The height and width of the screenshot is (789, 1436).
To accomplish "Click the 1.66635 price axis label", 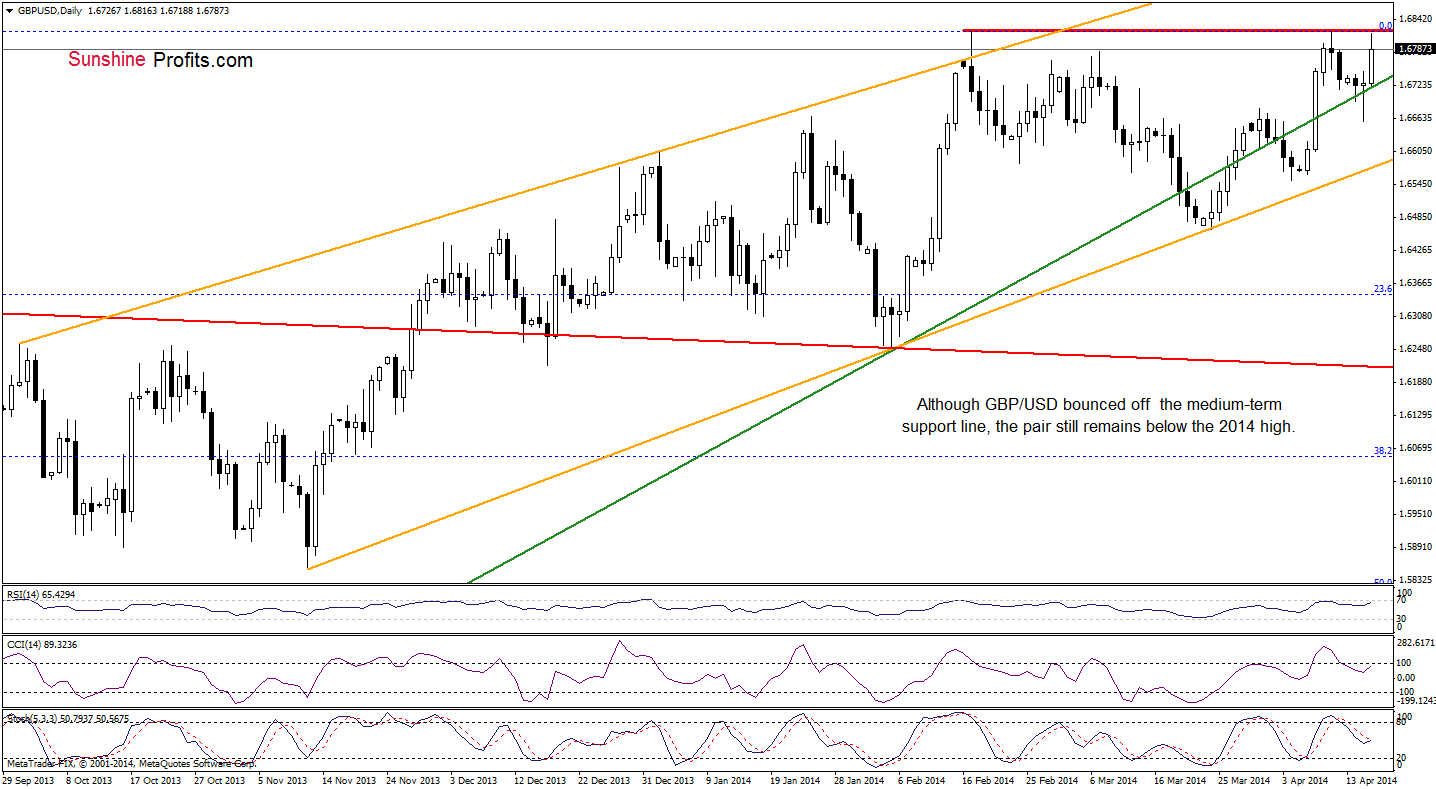I will click(1414, 119).
